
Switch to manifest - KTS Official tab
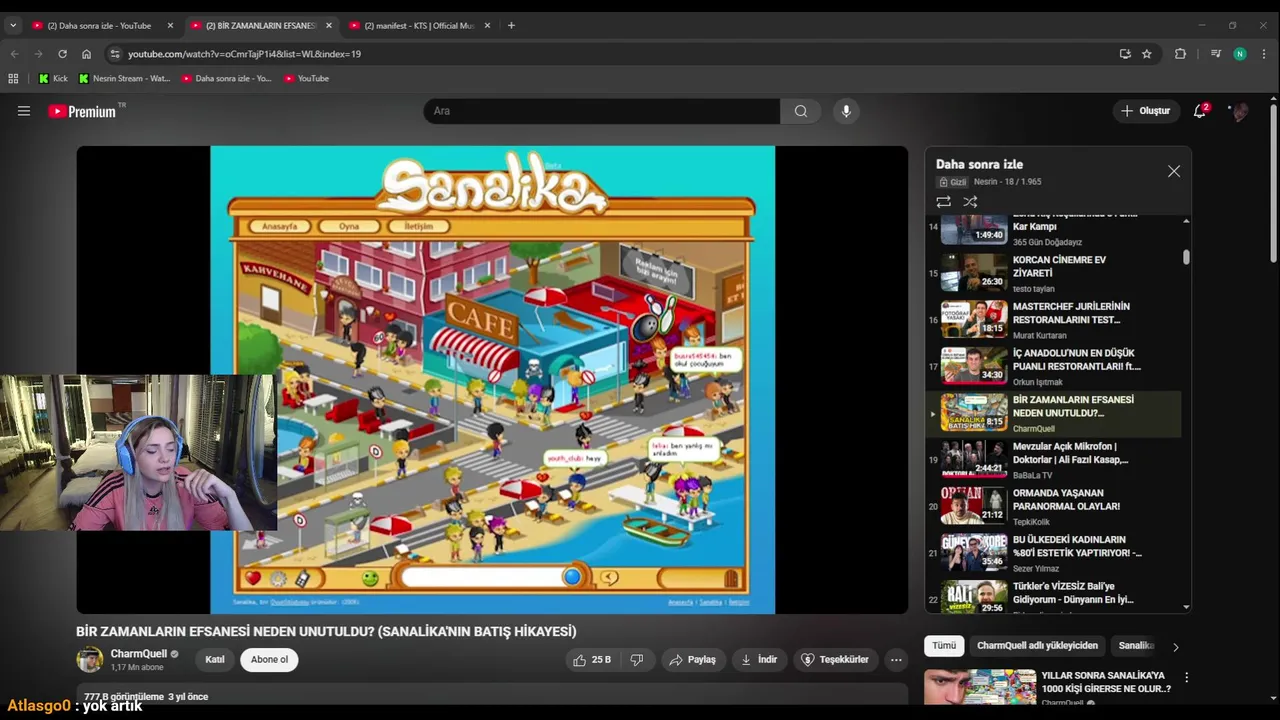coord(418,25)
